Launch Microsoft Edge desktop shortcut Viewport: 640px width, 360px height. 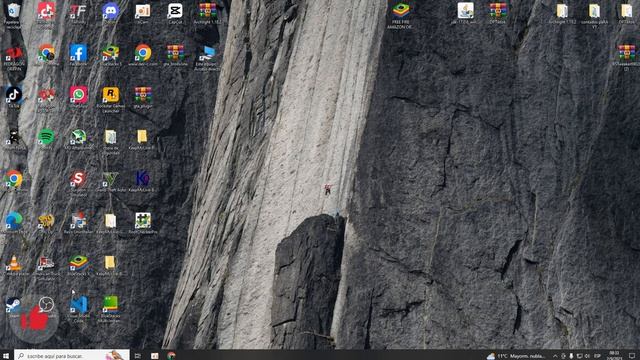pos(13,223)
